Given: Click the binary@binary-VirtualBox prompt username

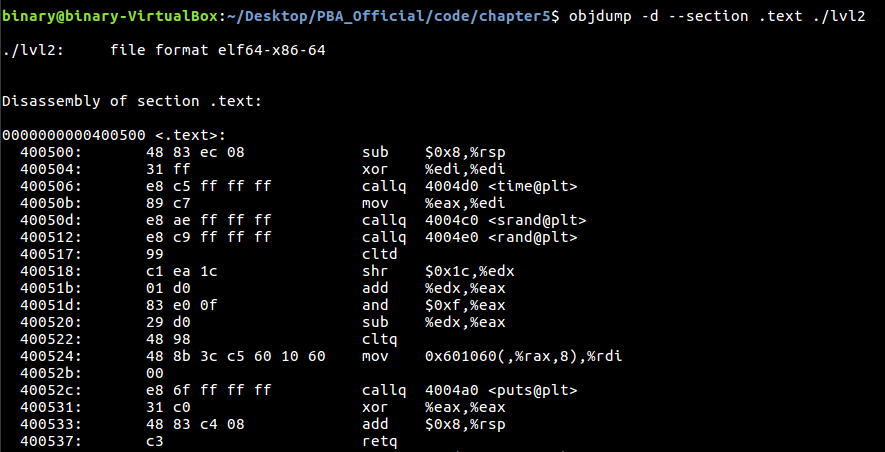Looking at the screenshot, I should (110, 16).
